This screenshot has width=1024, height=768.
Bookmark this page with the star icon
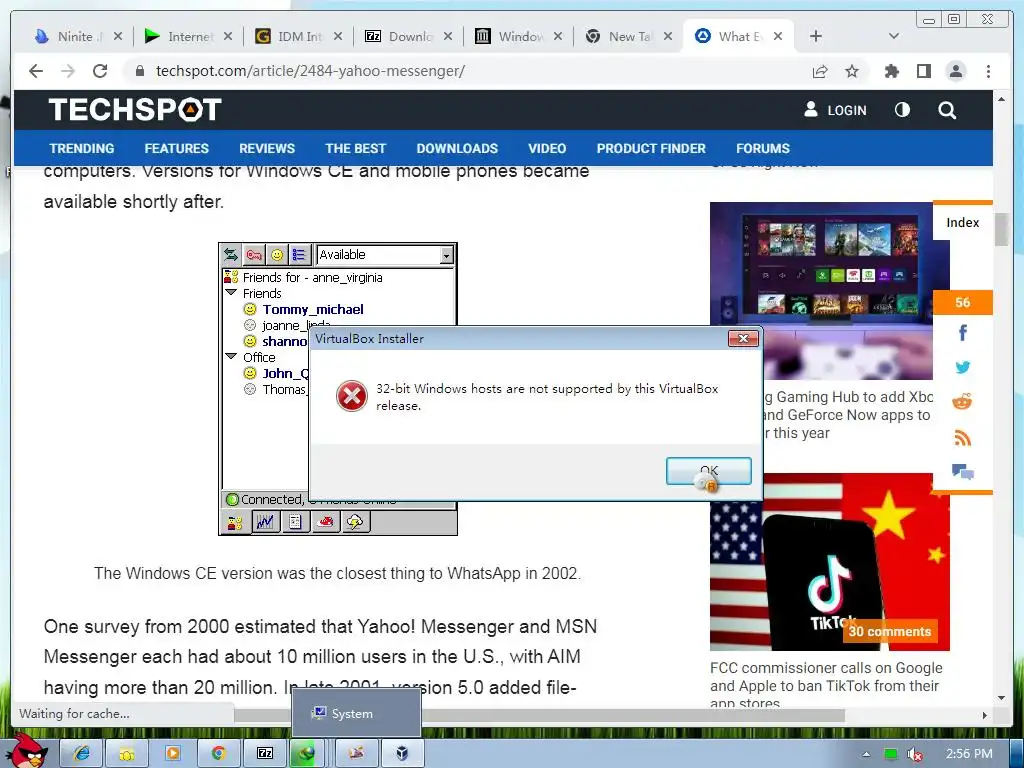coord(852,71)
